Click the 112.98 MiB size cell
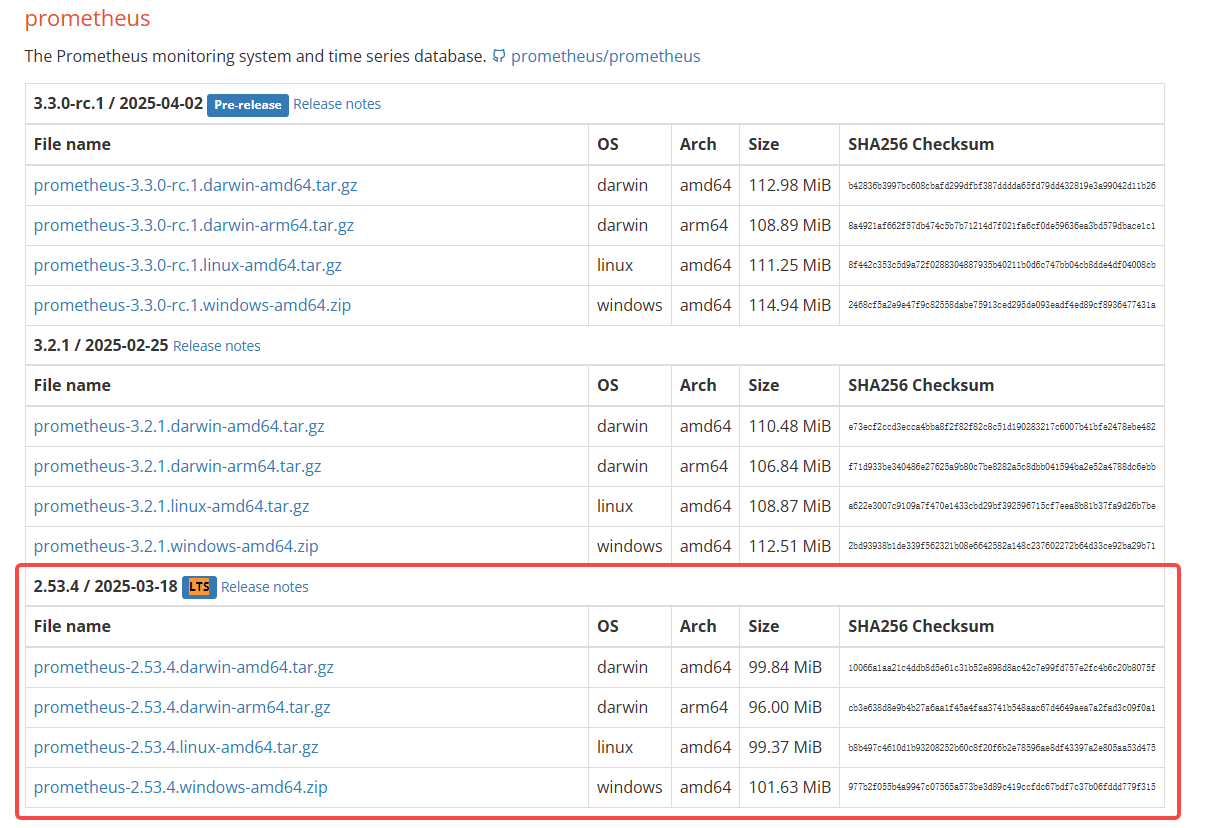This screenshot has height=828, width=1212. pos(790,185)
